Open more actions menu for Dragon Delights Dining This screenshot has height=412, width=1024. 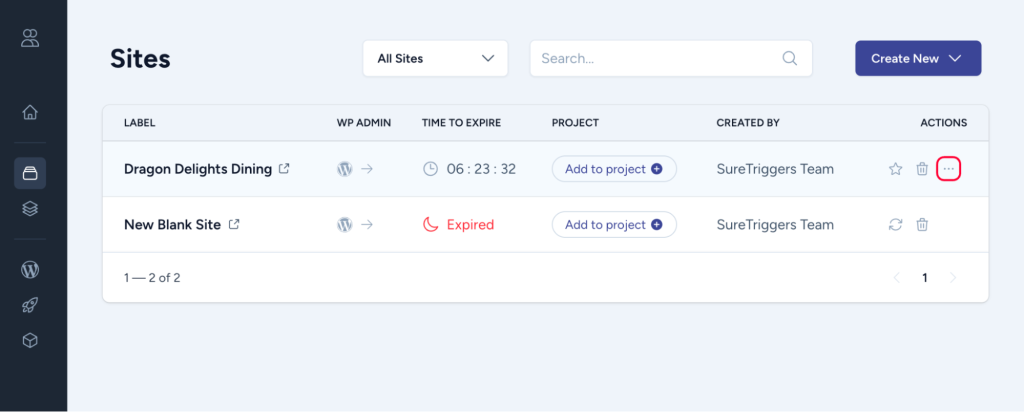[x=948, y=169]
